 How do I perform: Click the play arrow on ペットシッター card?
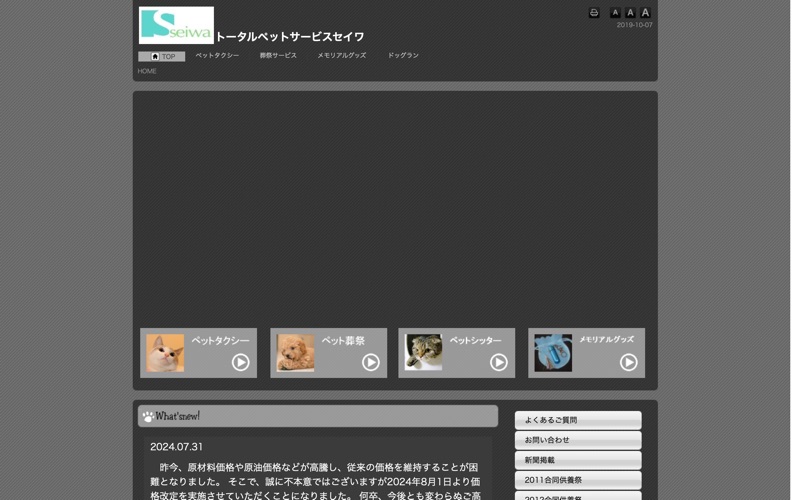pyautogui.click(x=499, y=362)
